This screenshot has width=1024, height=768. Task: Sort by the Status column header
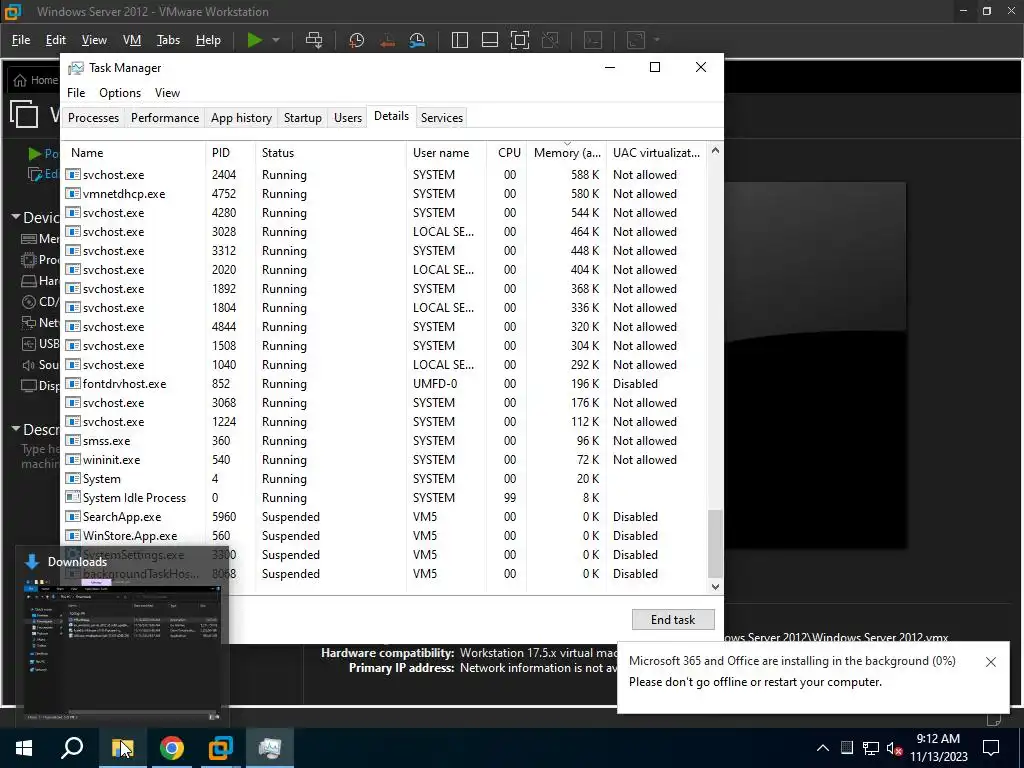[x=331, y=153]
